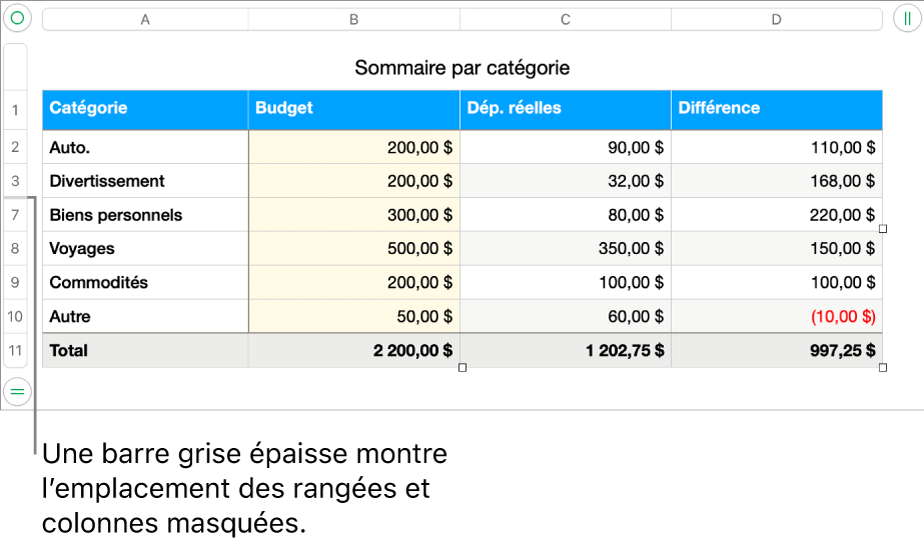Click the table select circle handle
The width and height of the screenshot is (924, 550).
pos(17,18)
